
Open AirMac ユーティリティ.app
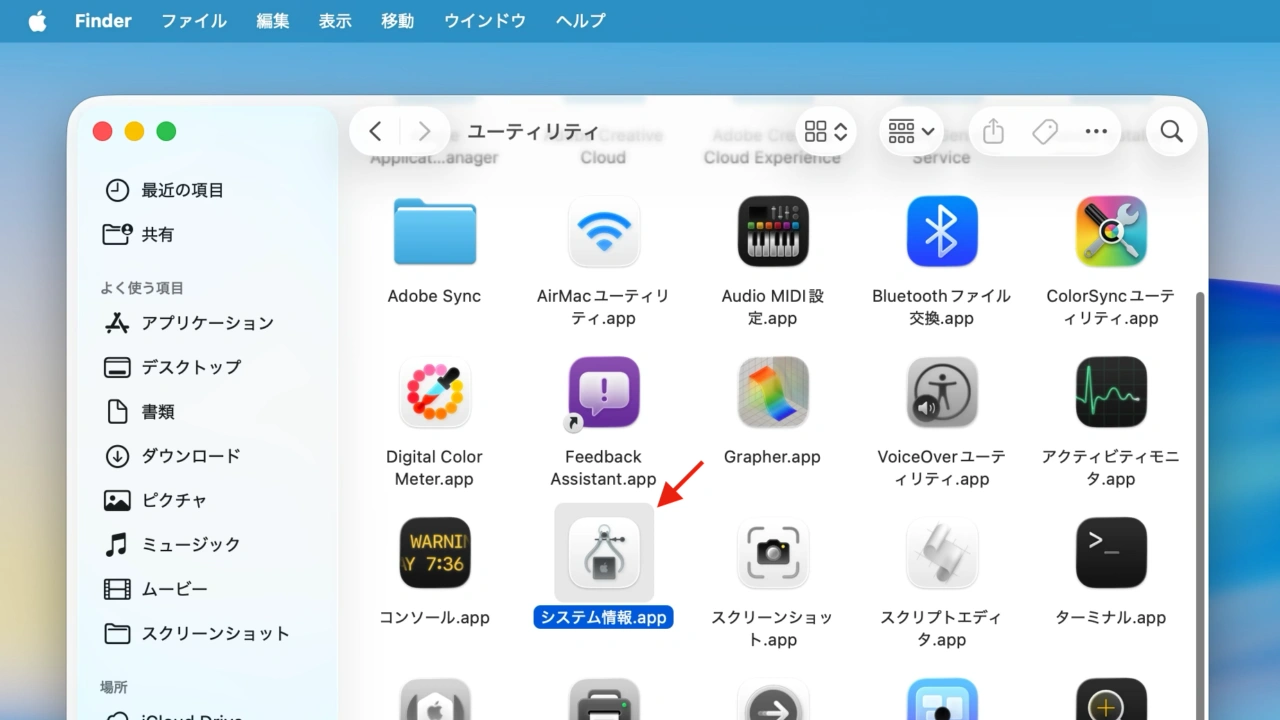click(x=603, y=231)
